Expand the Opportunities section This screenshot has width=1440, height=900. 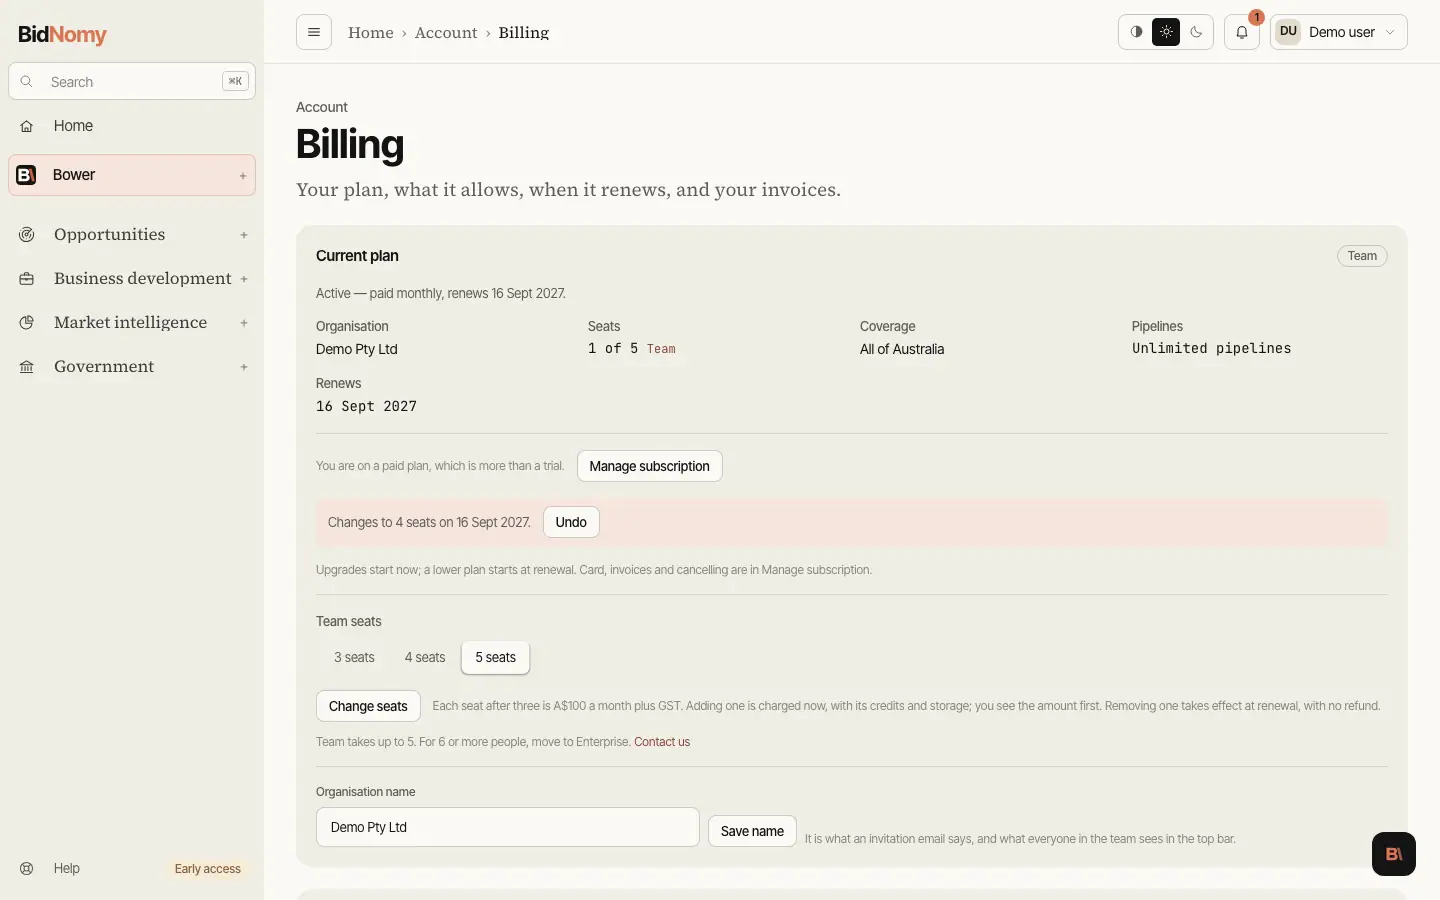244,235
